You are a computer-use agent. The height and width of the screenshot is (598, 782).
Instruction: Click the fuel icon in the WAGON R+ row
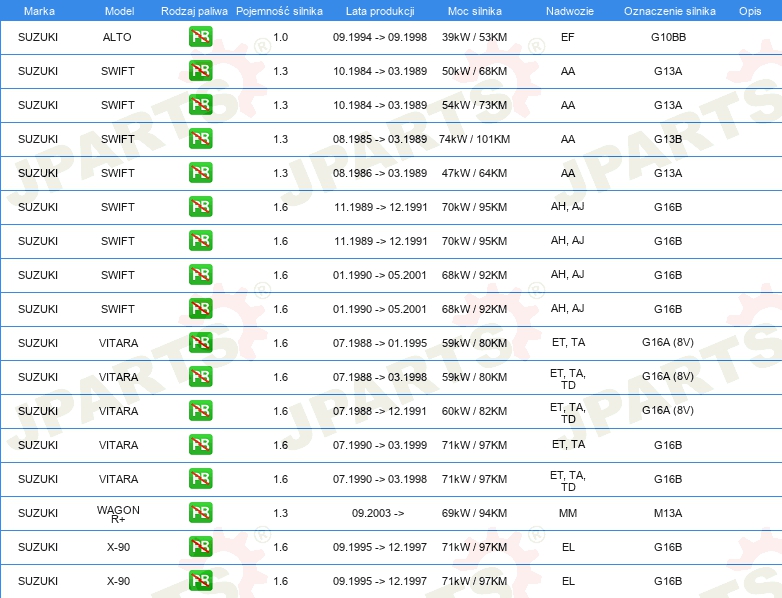(200, 513)
